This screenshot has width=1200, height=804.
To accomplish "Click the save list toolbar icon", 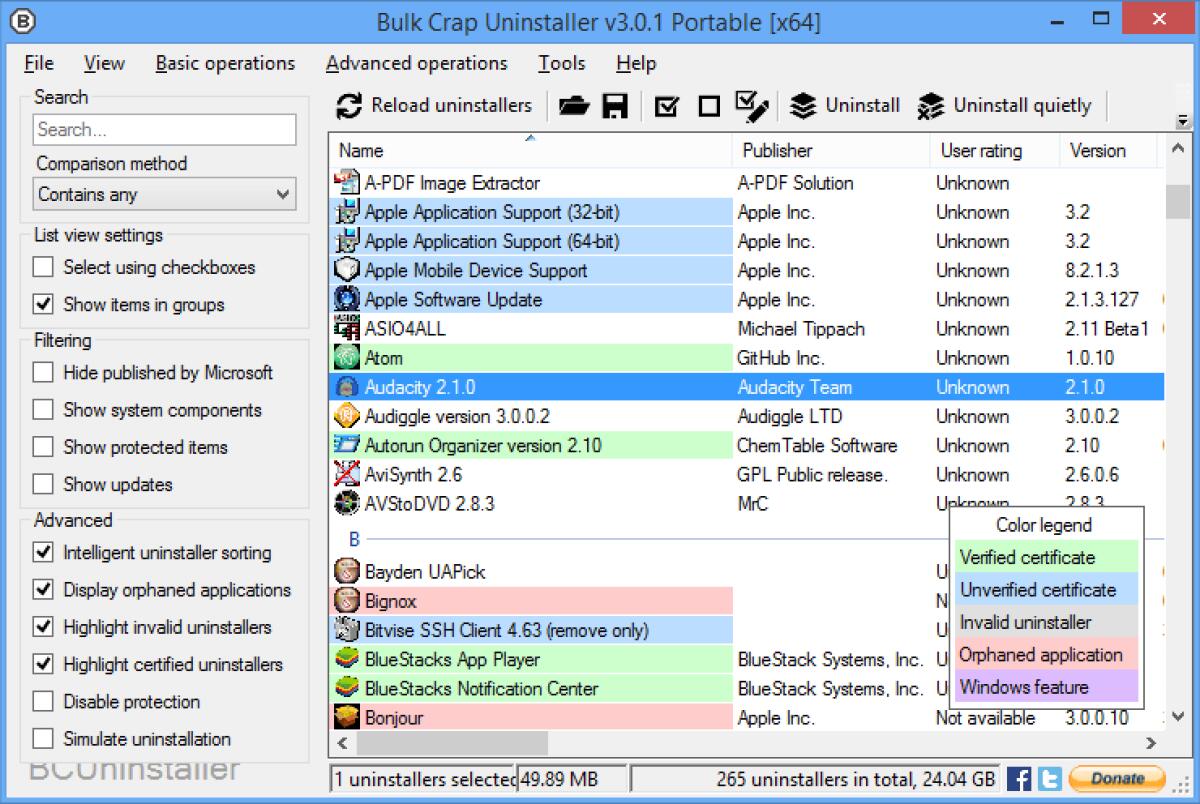I will click(614, 105).
